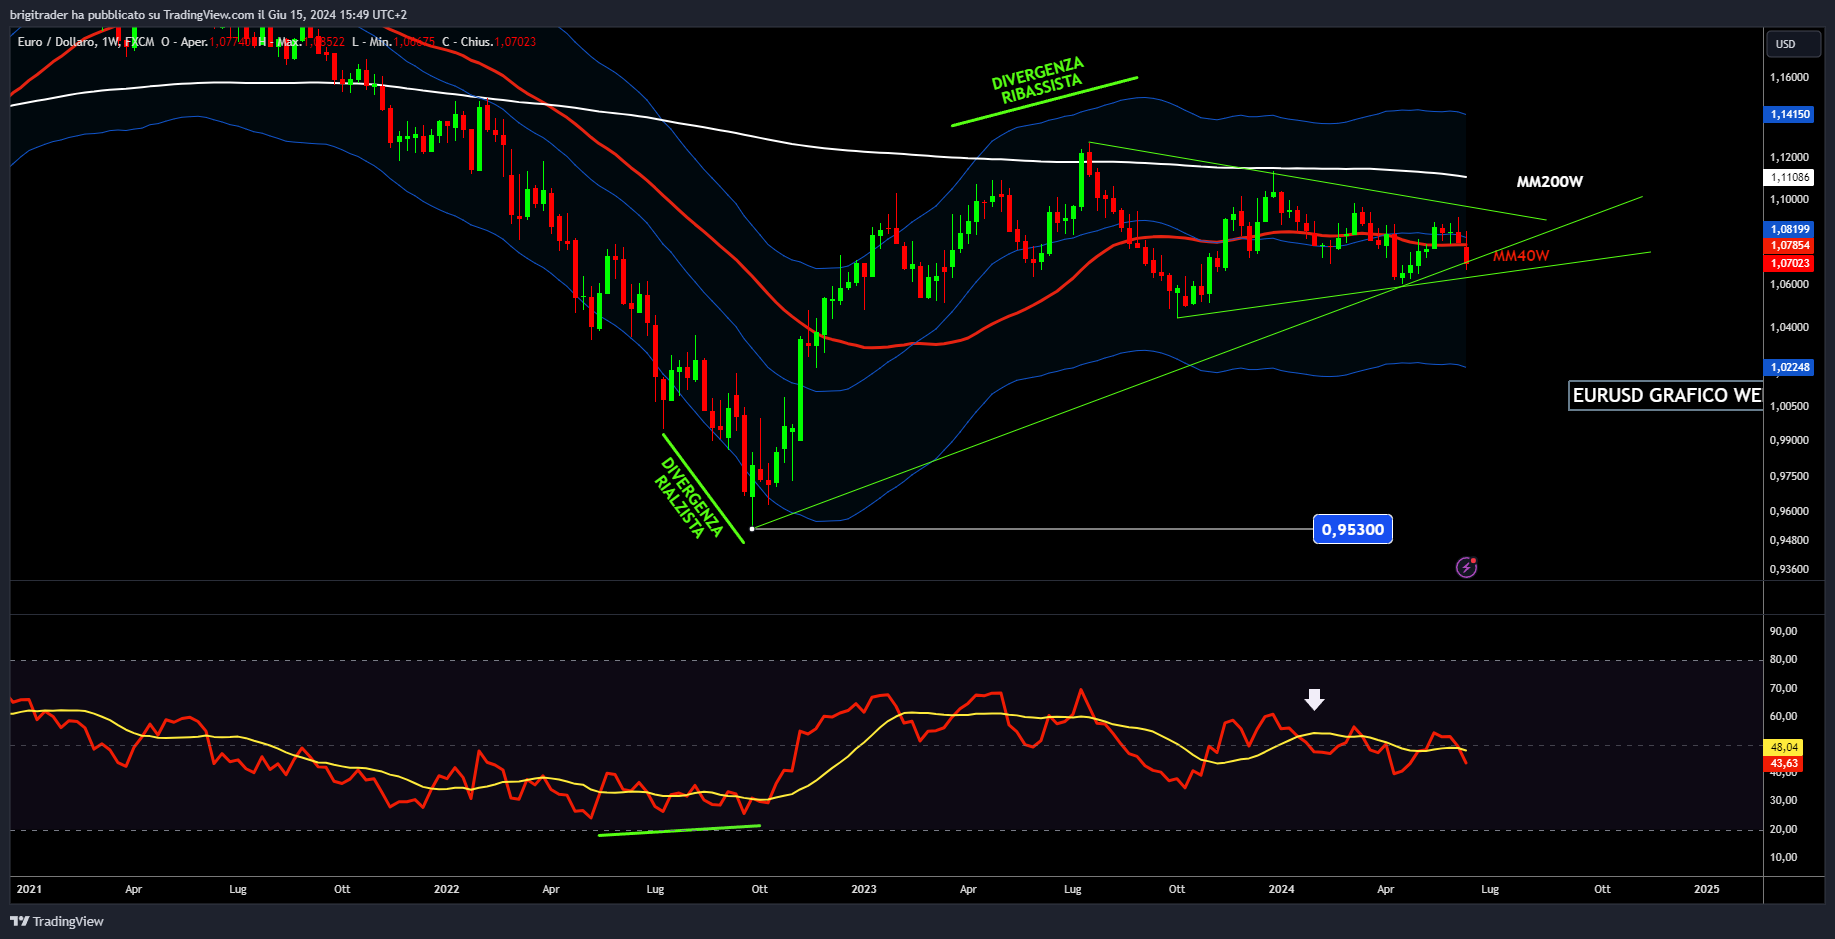Click the red 43,63 RSI value tag
The height and width of the screenshot is (939, 1835).
tap(1784, 764)
